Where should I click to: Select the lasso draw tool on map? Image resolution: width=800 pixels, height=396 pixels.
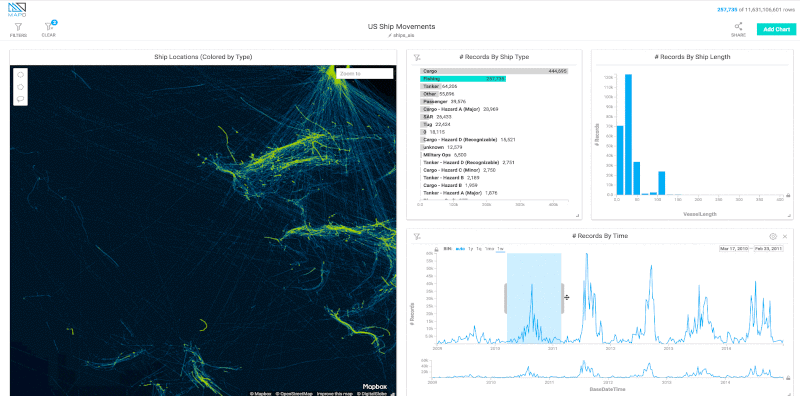(21, 99)
